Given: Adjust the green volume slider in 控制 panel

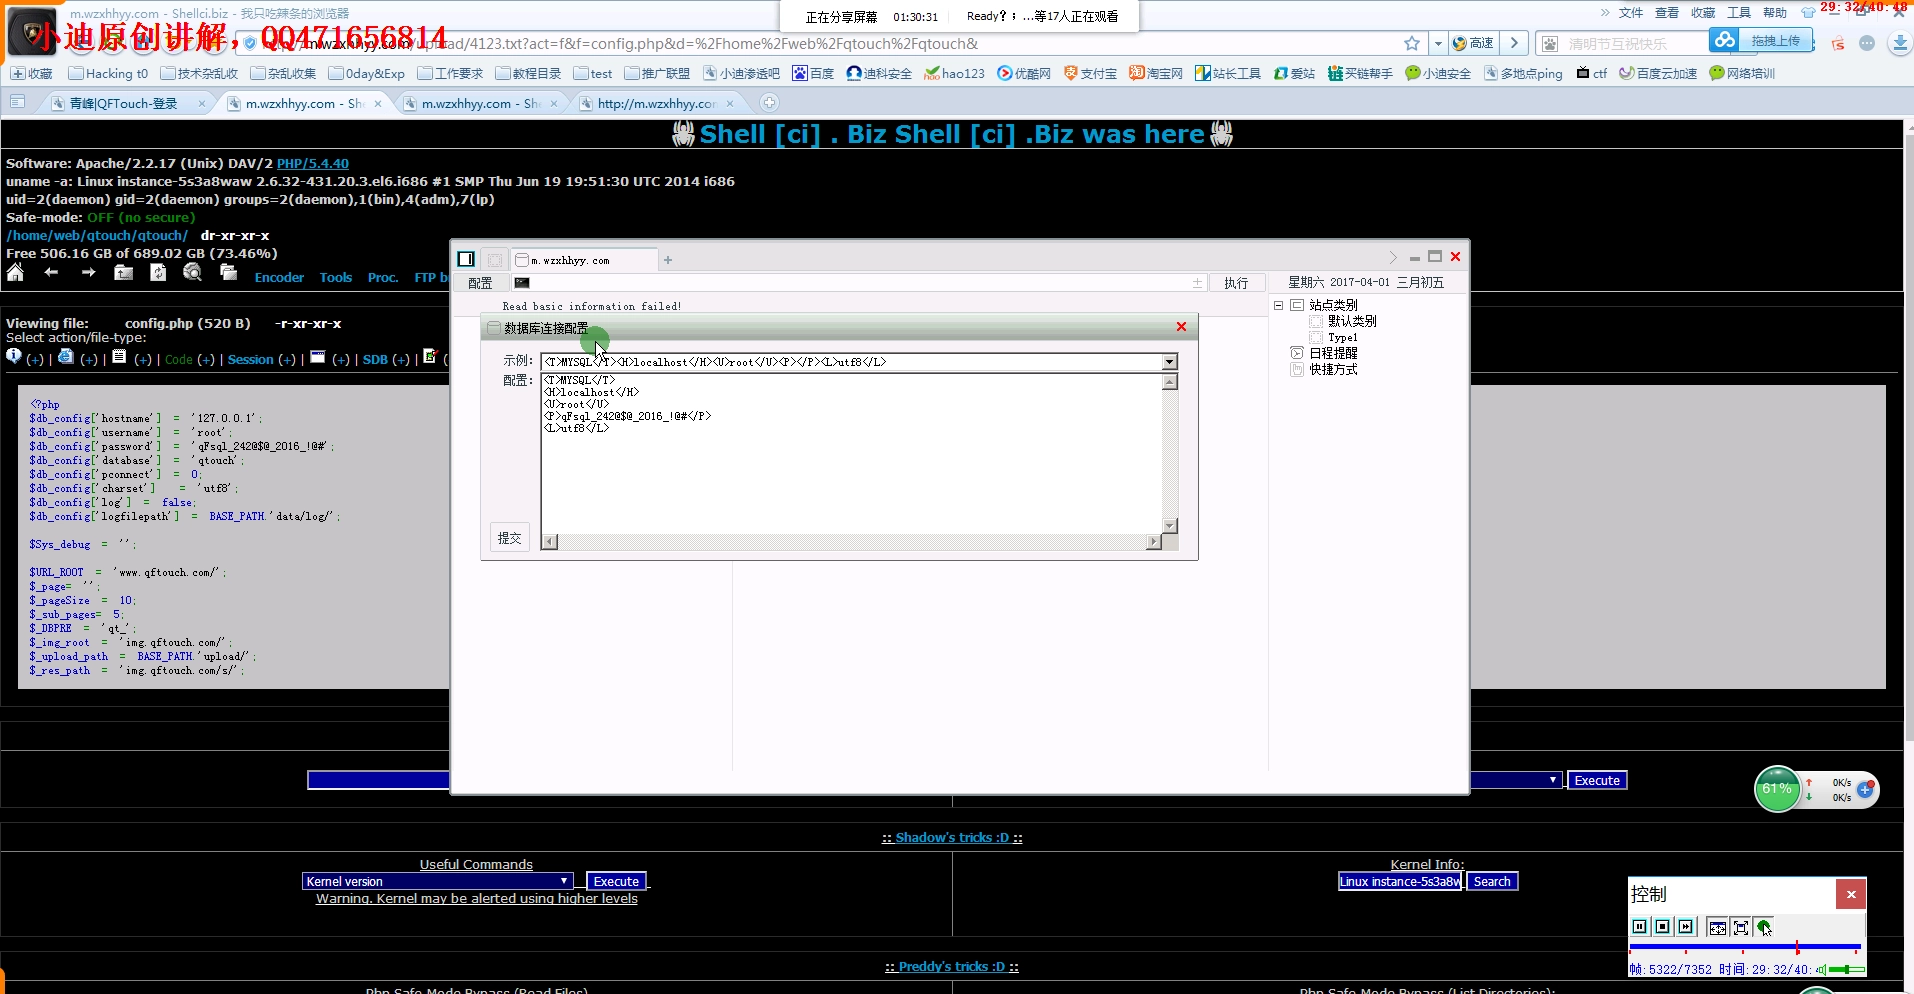Looking at the screenshot, I should point(1847,968).
